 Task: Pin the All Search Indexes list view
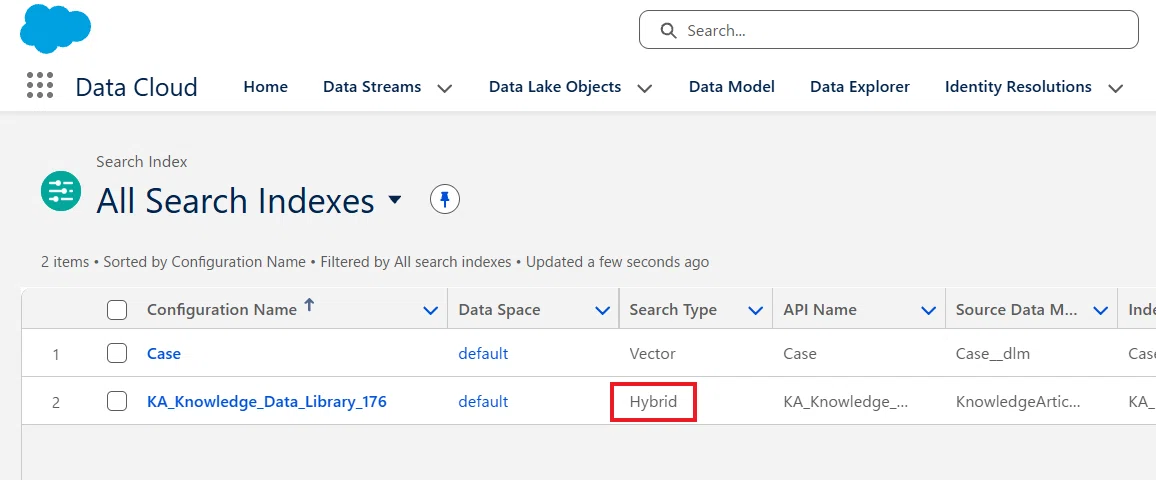click(x=445, y=199)
